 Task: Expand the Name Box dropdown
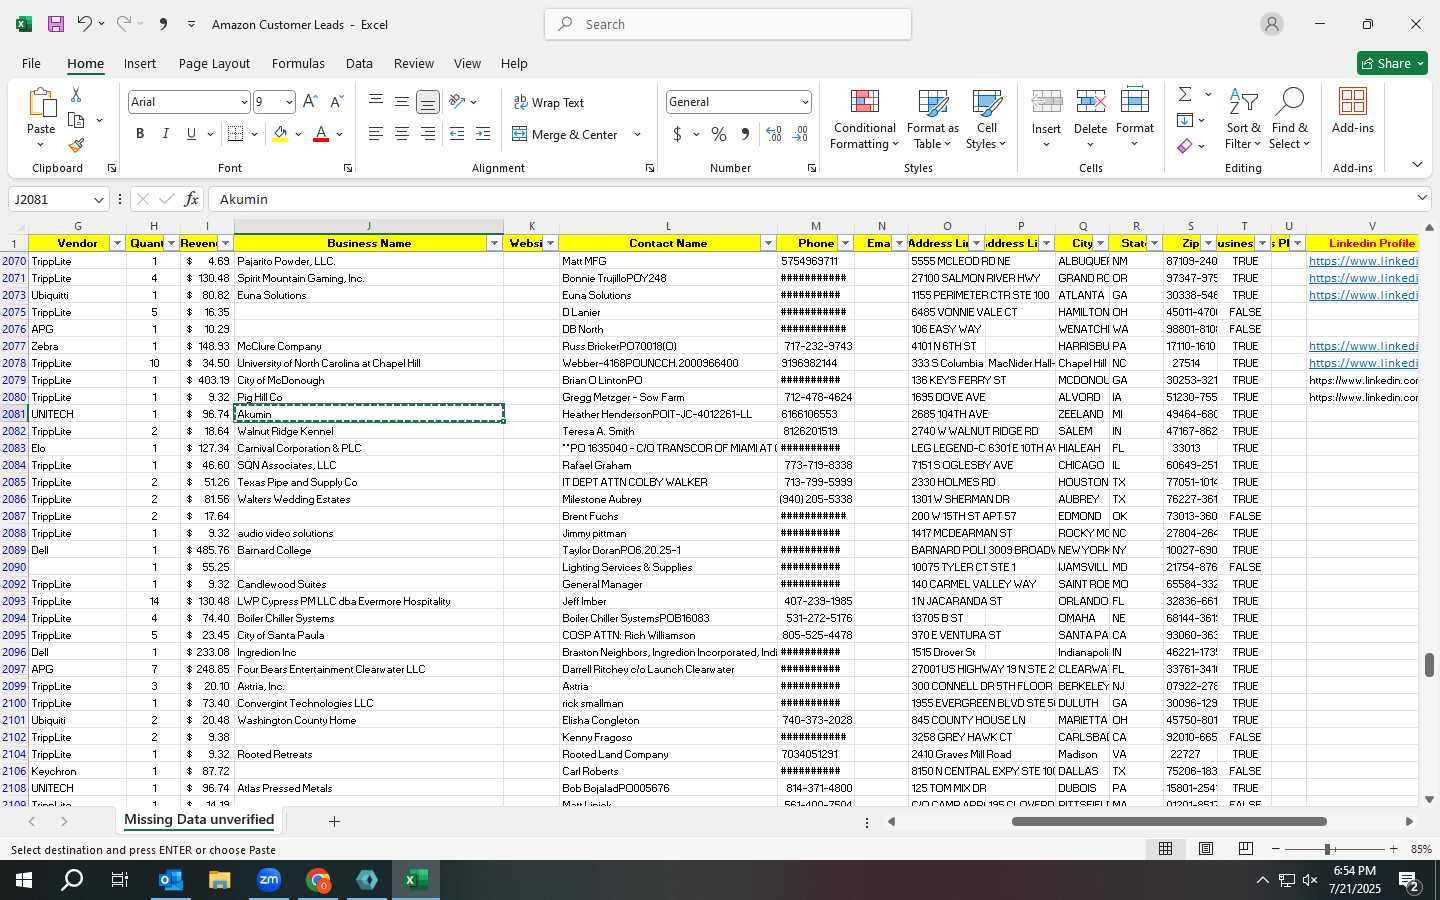[x=98, y=200]
